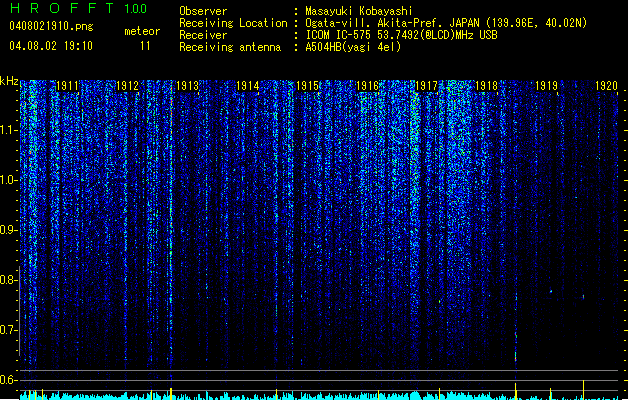Viewport: 629px width, 400px height.
Task: Click the 0.6 kHz axis label
Action: (8, 380)
